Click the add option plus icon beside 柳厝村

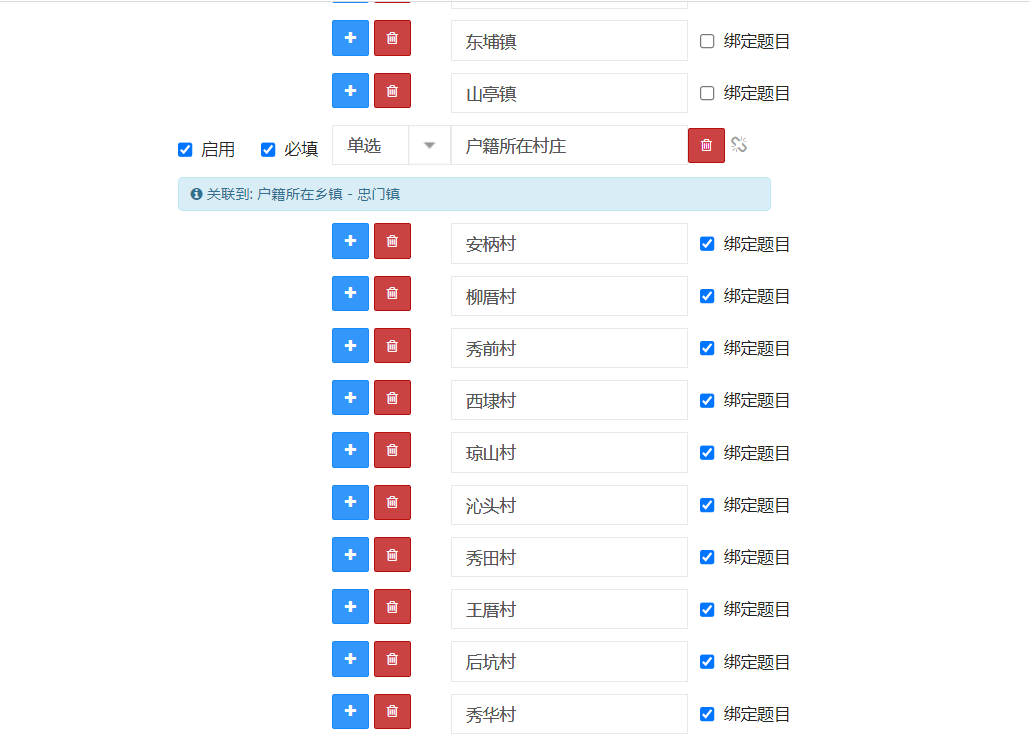[349, 293]
